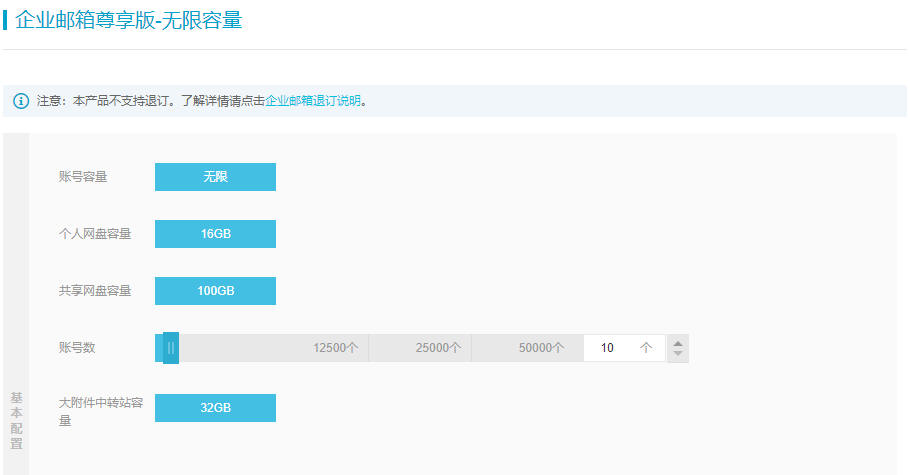
Task: Pick the 100GB shared netdisk capacity
Action: point(215,291)
